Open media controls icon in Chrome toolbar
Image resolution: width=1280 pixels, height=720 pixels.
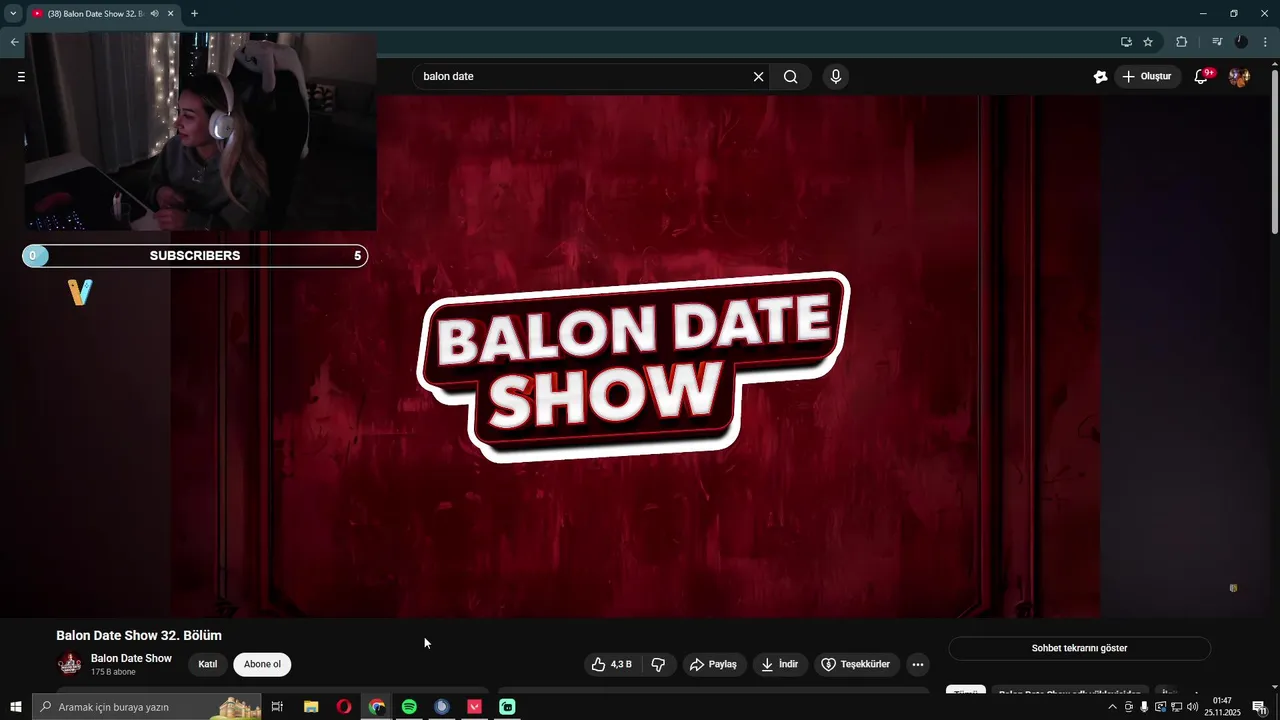1216,42
